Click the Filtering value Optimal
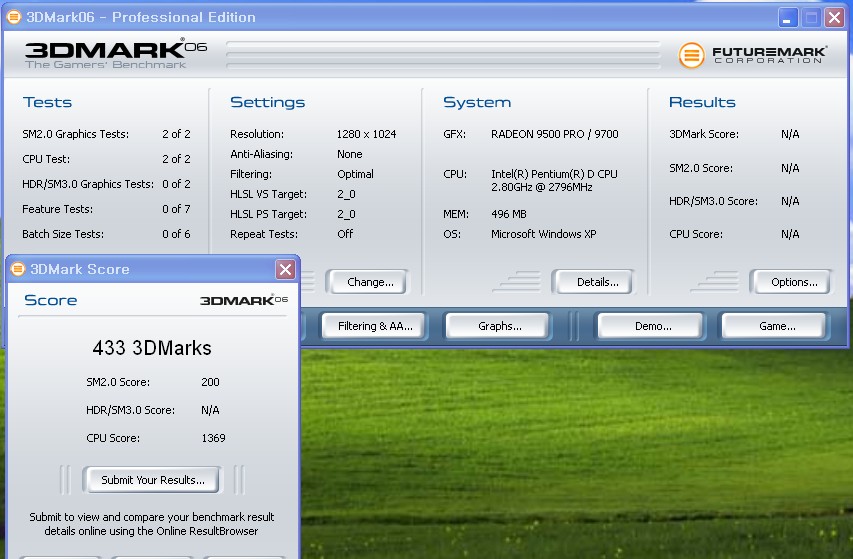853x559 pixels. [355, 175]
